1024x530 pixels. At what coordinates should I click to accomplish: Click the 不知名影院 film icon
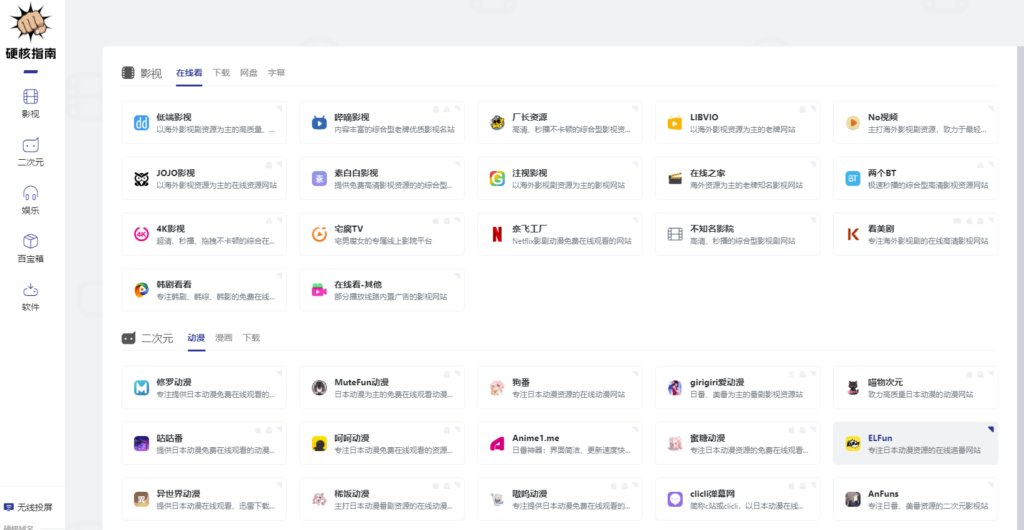(675, 234)
